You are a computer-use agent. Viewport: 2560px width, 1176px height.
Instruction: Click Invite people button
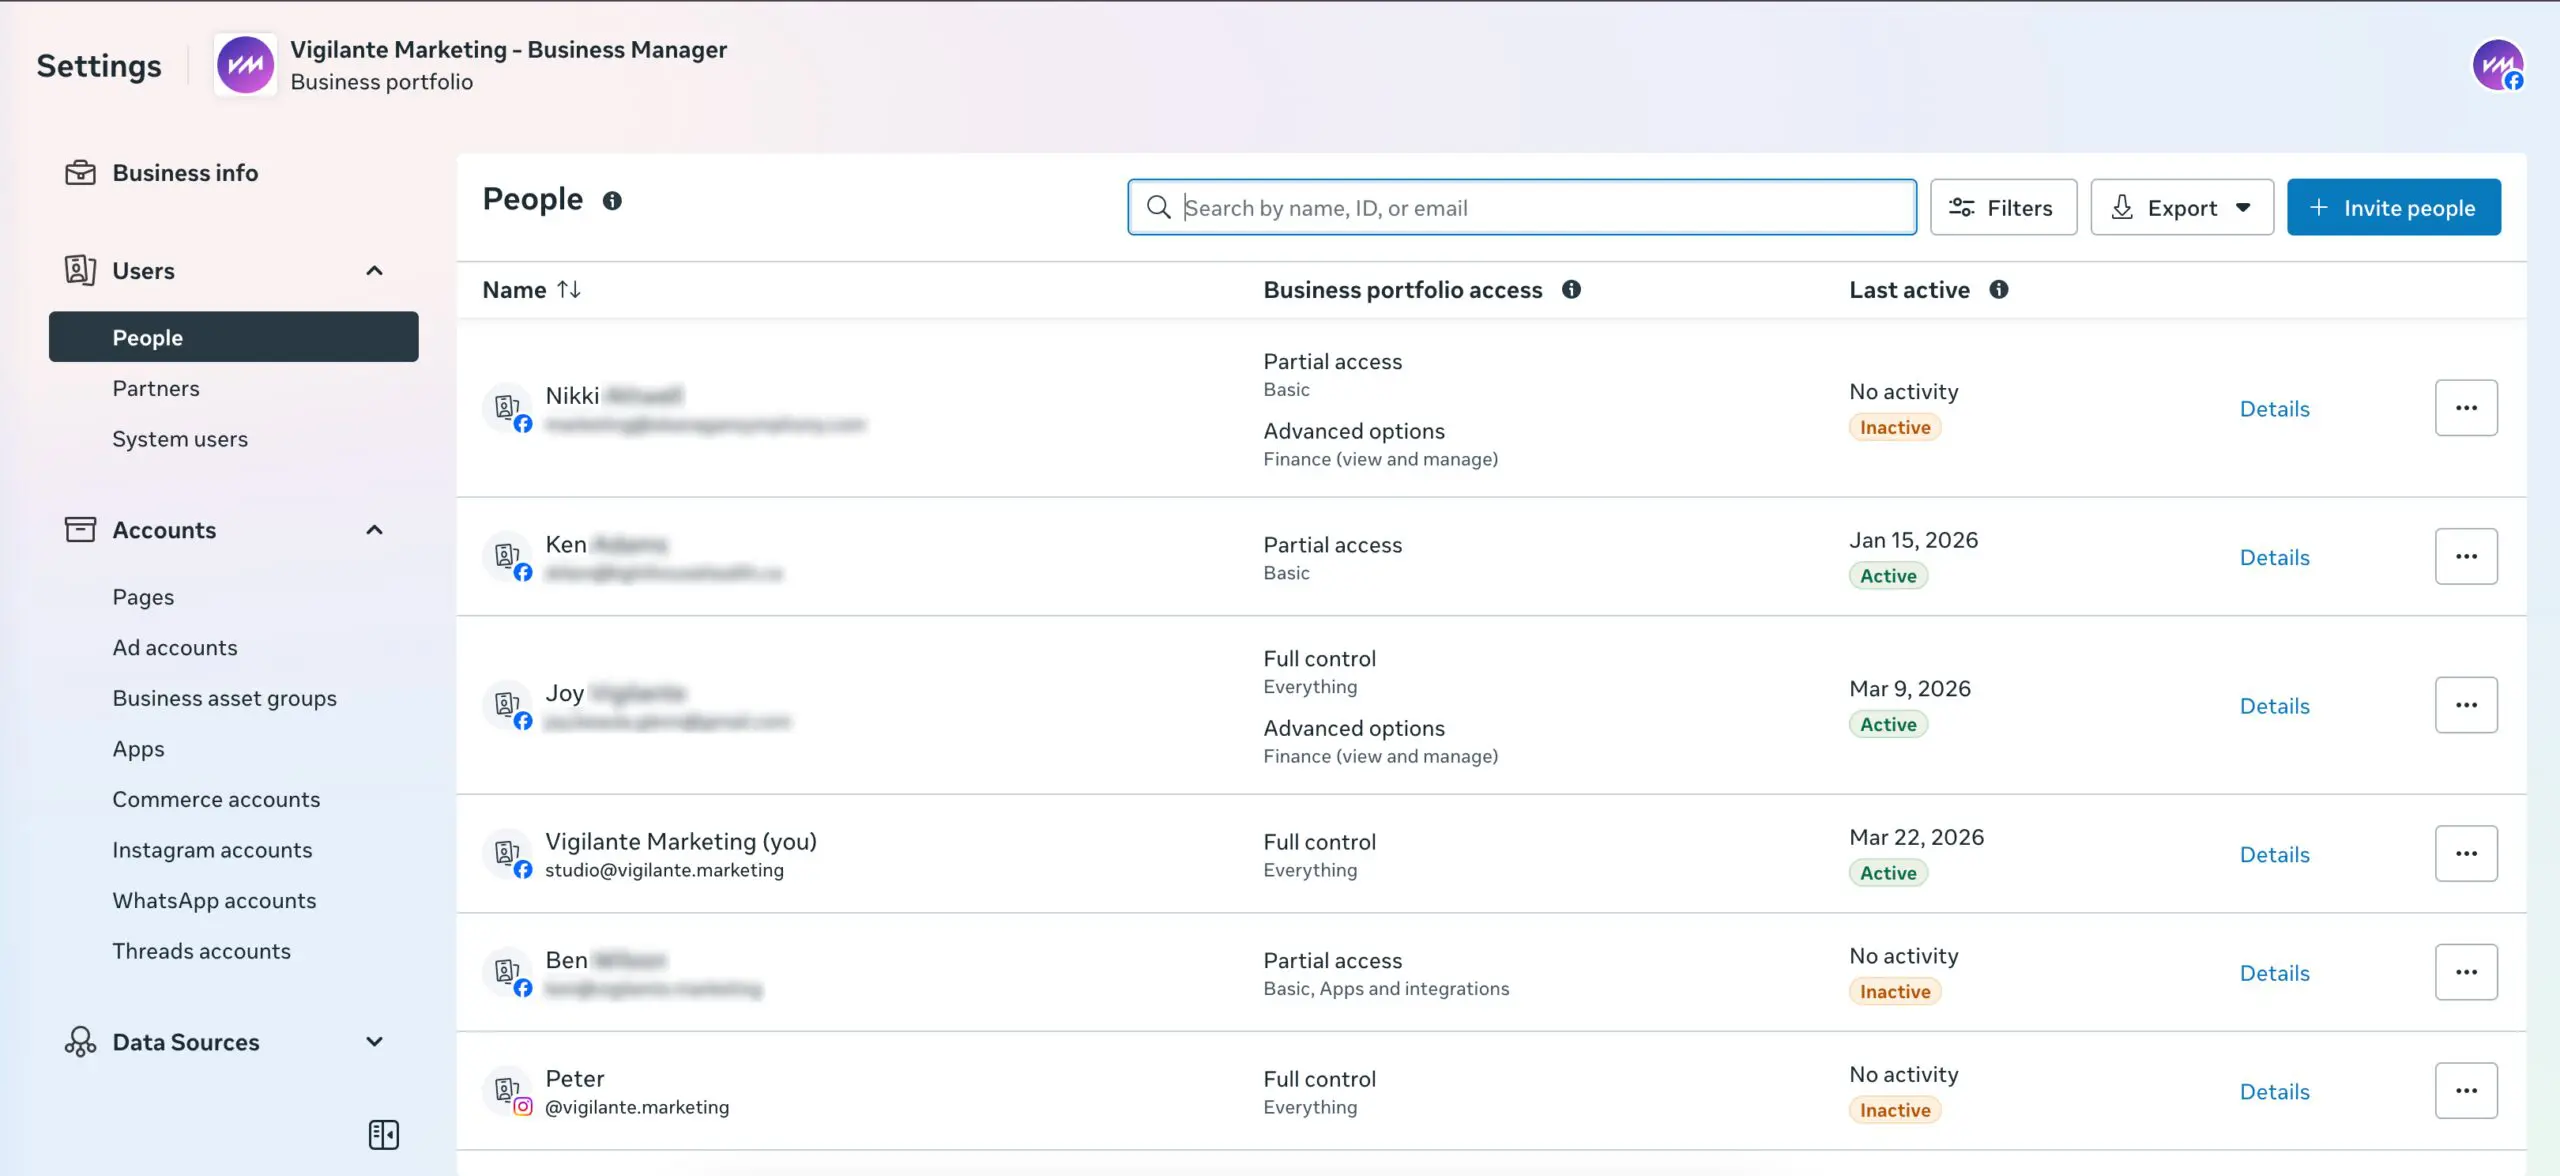[x=2393, y=208]
